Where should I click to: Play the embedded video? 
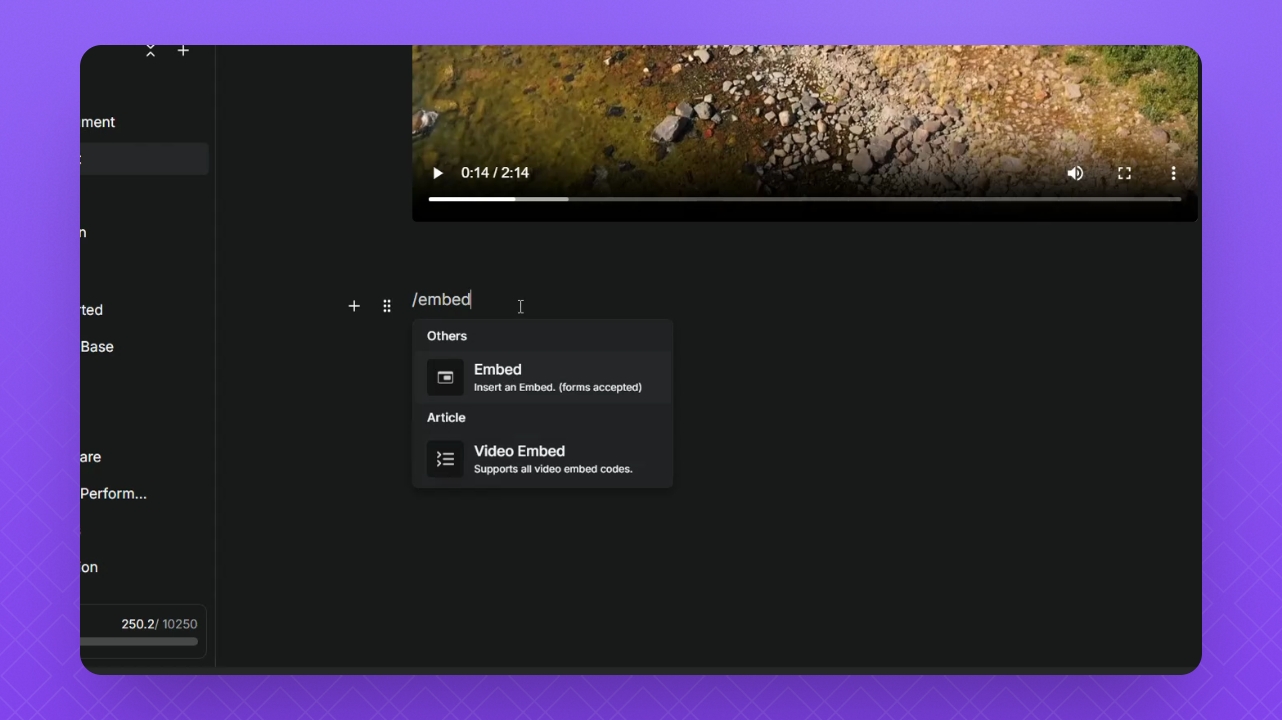click(437, 173)
